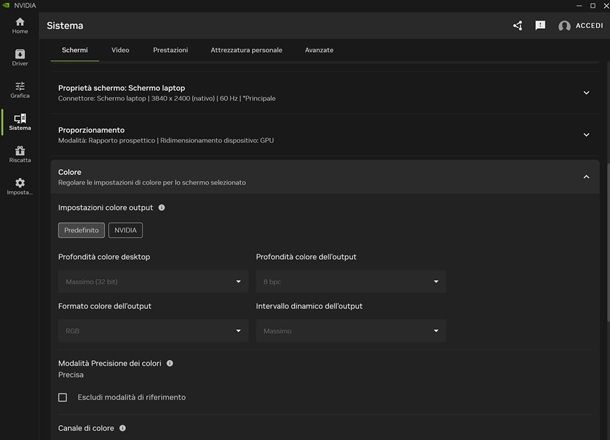
Task: Expand Proprietà schermo section chevron
Action: pos(586,93)
